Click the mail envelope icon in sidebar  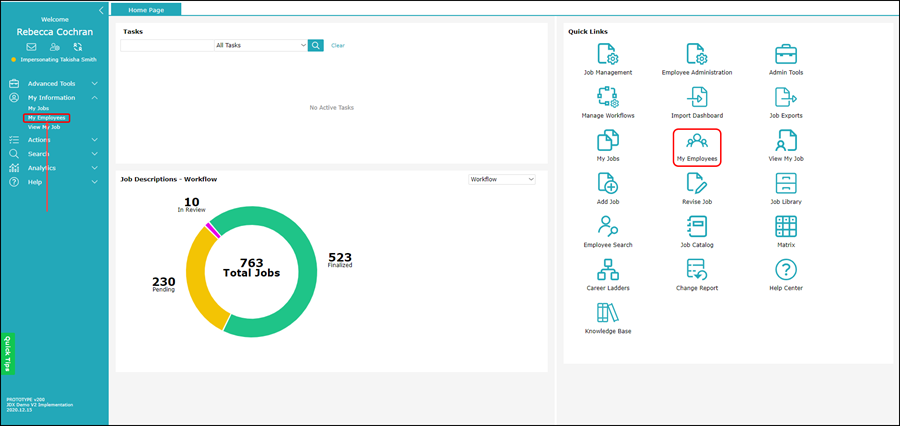click(31, 47)
